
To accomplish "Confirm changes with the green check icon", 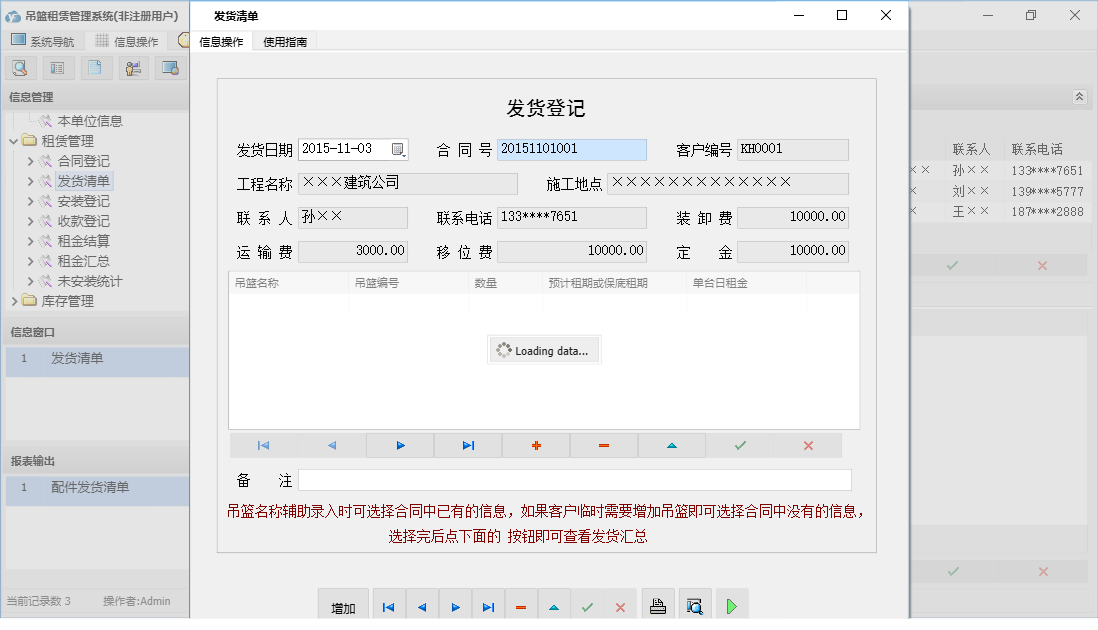I will point(740,445).
